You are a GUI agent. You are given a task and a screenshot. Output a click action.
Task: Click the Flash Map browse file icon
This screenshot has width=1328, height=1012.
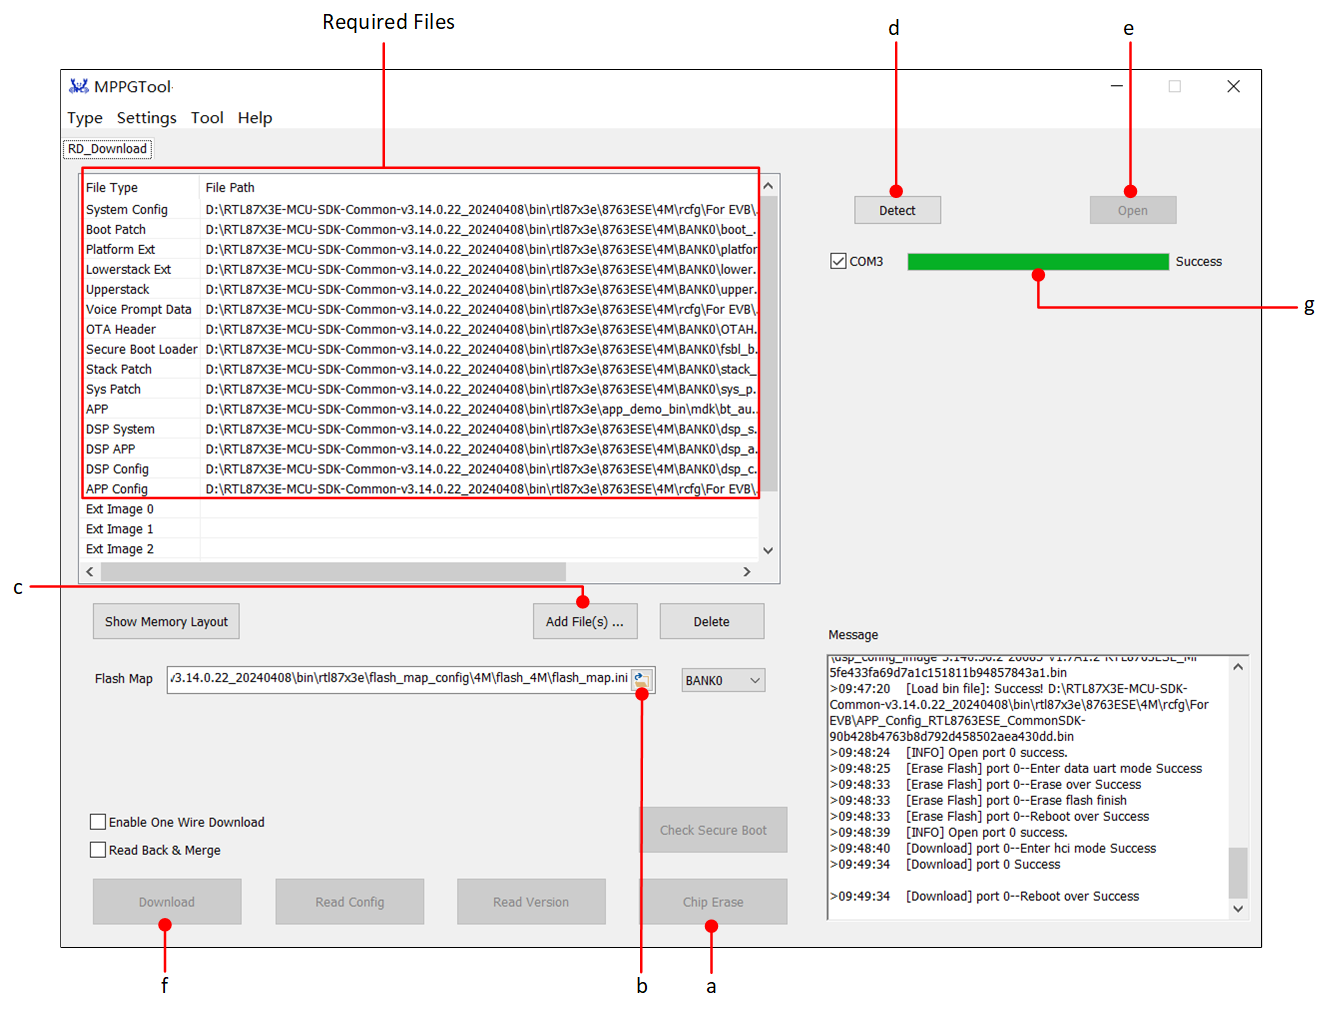tap(642, 681)
